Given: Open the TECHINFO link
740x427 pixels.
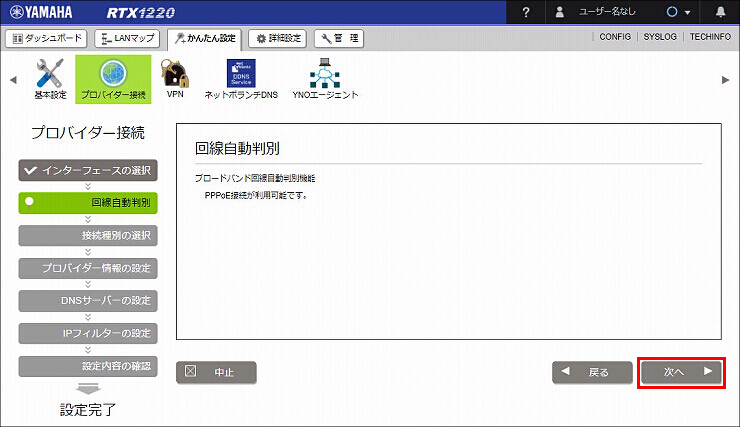Looking at the screenshot, I should (x=710, y=37).
